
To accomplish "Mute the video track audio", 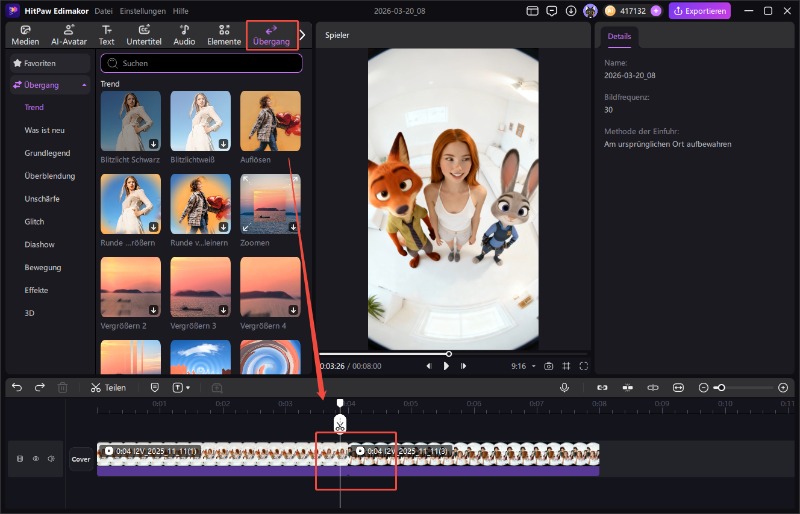I will tap(51, 459).
